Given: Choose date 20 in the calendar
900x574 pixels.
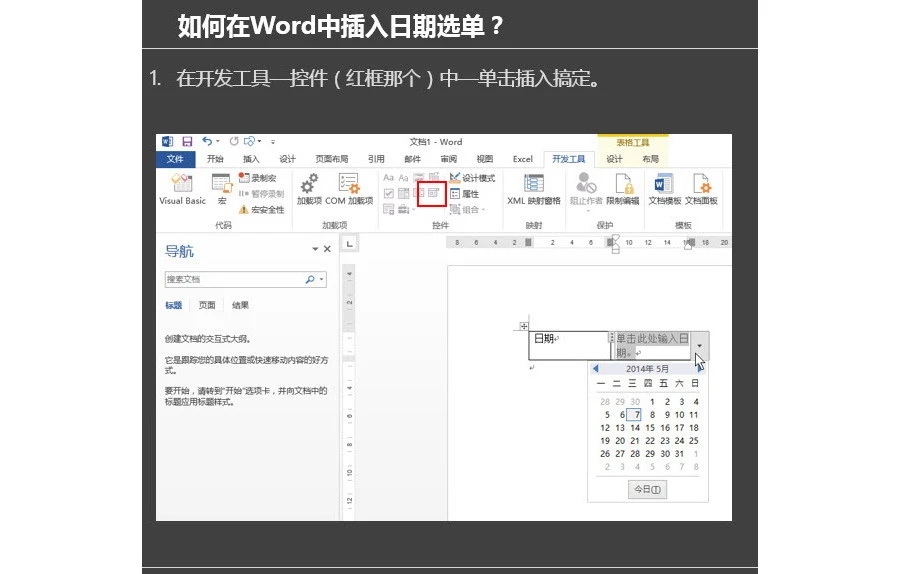Looking at the screenshot, I should click(x=620, y=441).
